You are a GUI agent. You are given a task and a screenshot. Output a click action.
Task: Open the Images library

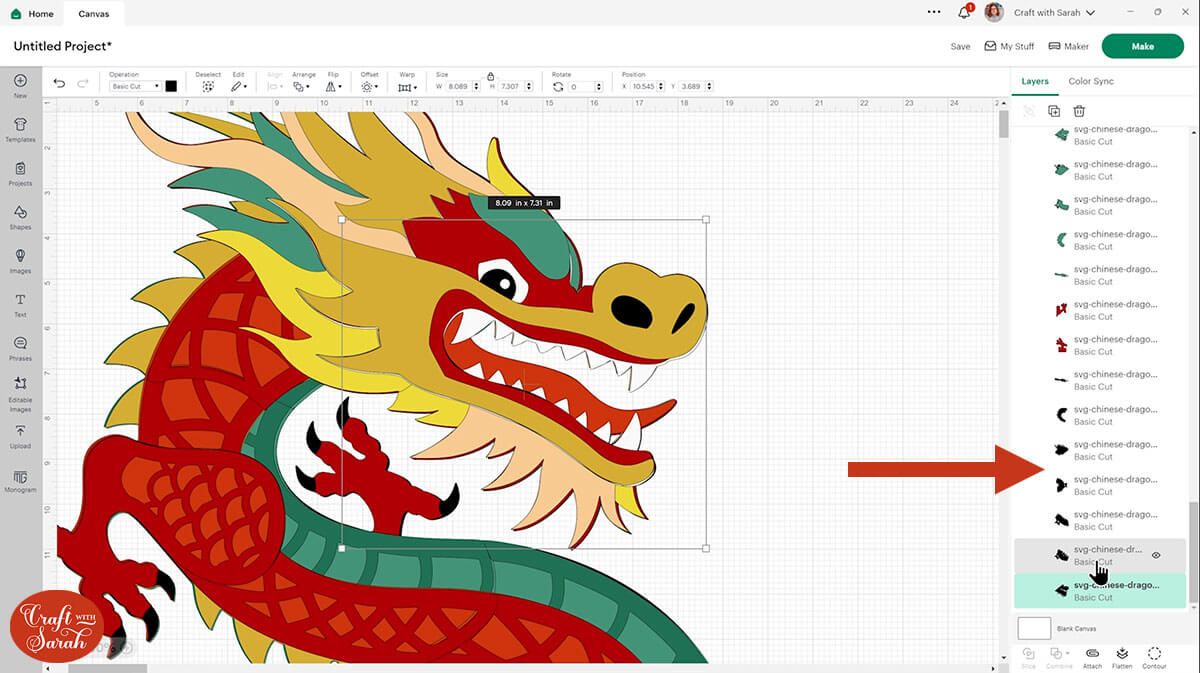(x=20, y=261)
